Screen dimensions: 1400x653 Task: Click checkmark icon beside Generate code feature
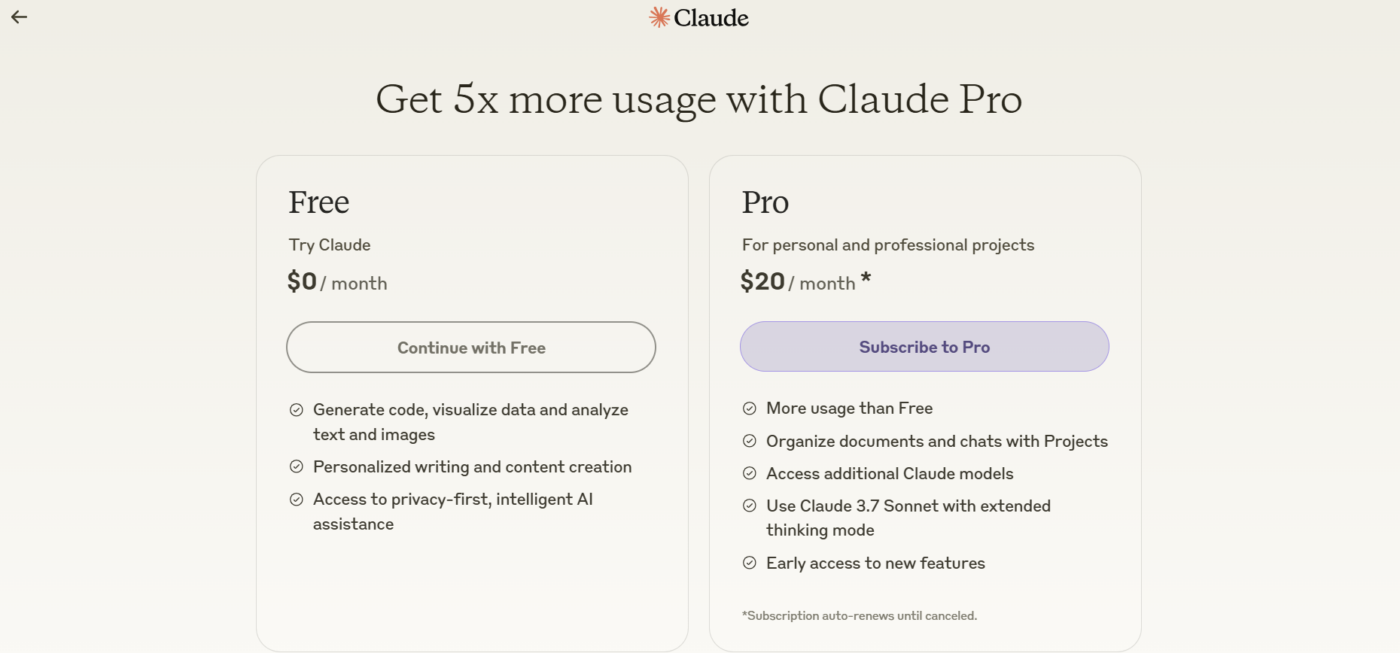tap(296, 410)
